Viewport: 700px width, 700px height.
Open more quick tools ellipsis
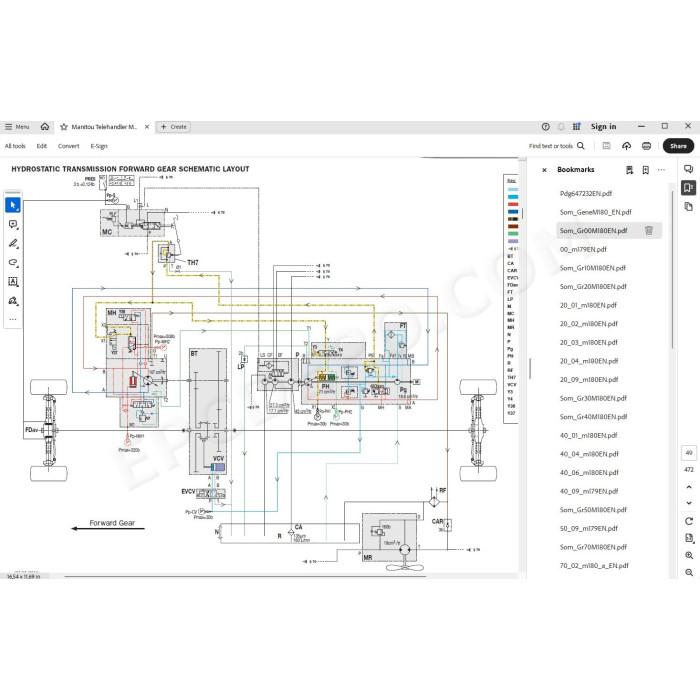[x=13, y=319]
